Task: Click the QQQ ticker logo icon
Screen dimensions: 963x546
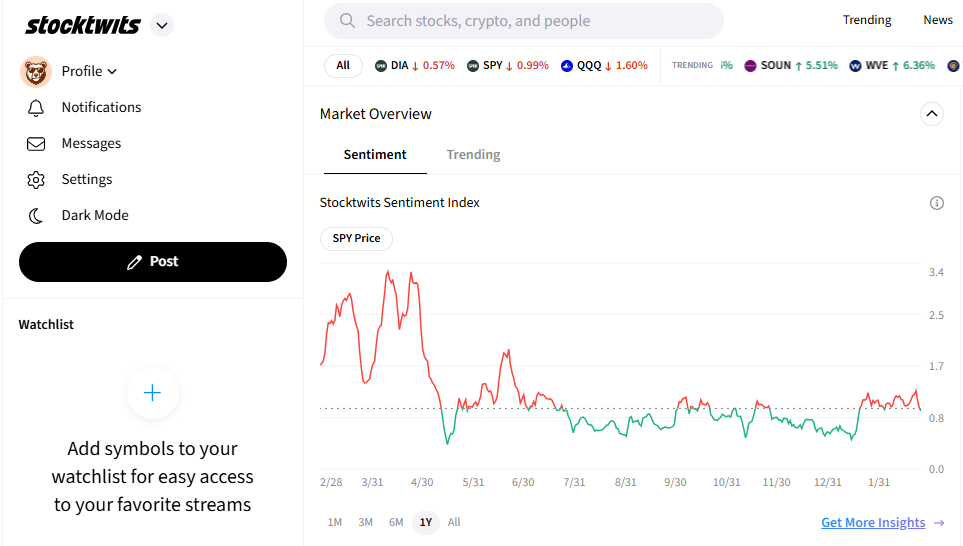Action: (x=567, y=66)
